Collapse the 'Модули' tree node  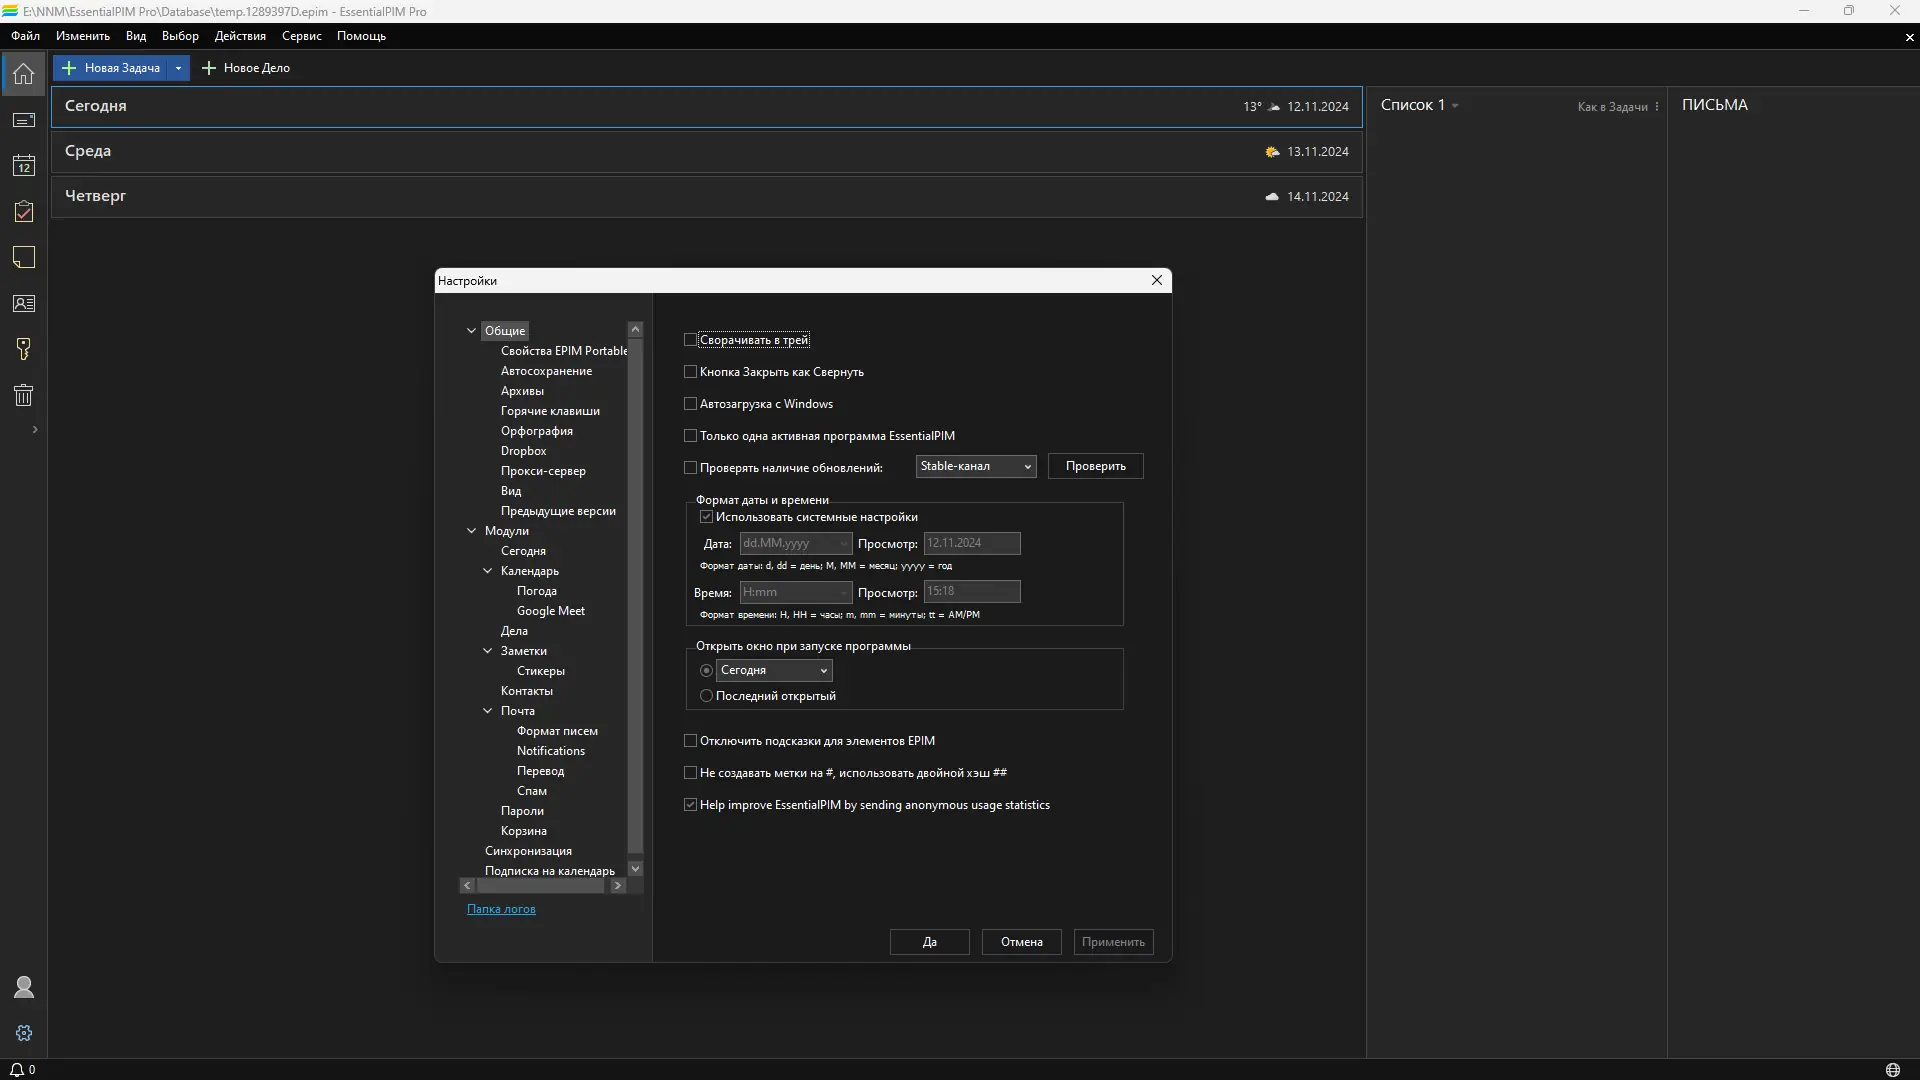pos(472,531)
